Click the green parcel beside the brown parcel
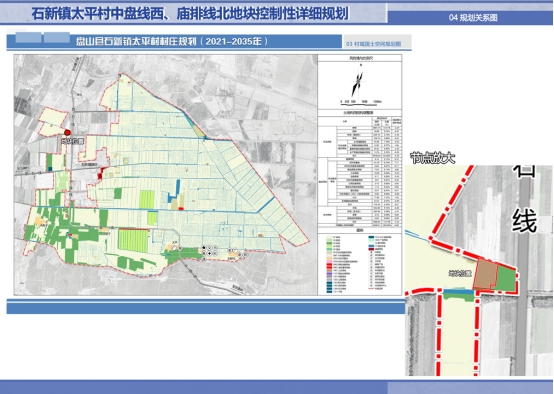The image size is (554, 394). pyautogui.click(x=506, y=278)
